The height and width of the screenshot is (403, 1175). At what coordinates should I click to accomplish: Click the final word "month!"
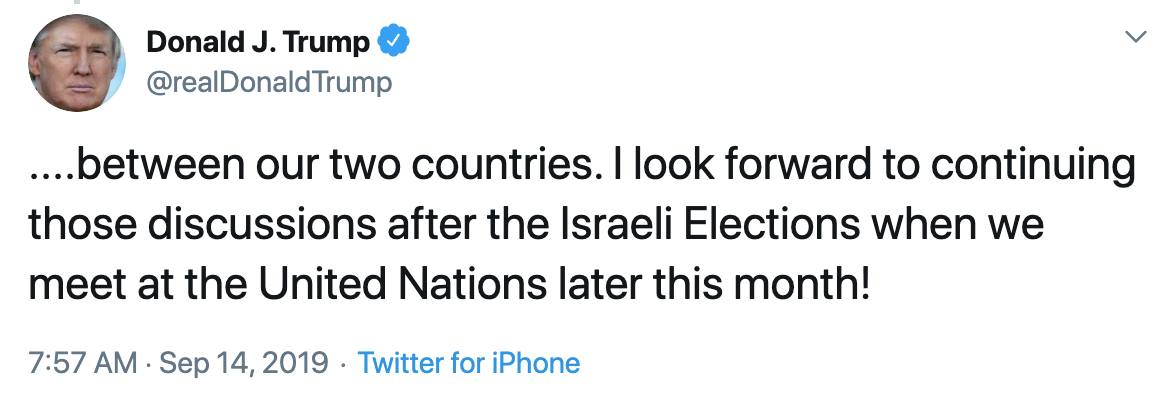coord(809,286)
